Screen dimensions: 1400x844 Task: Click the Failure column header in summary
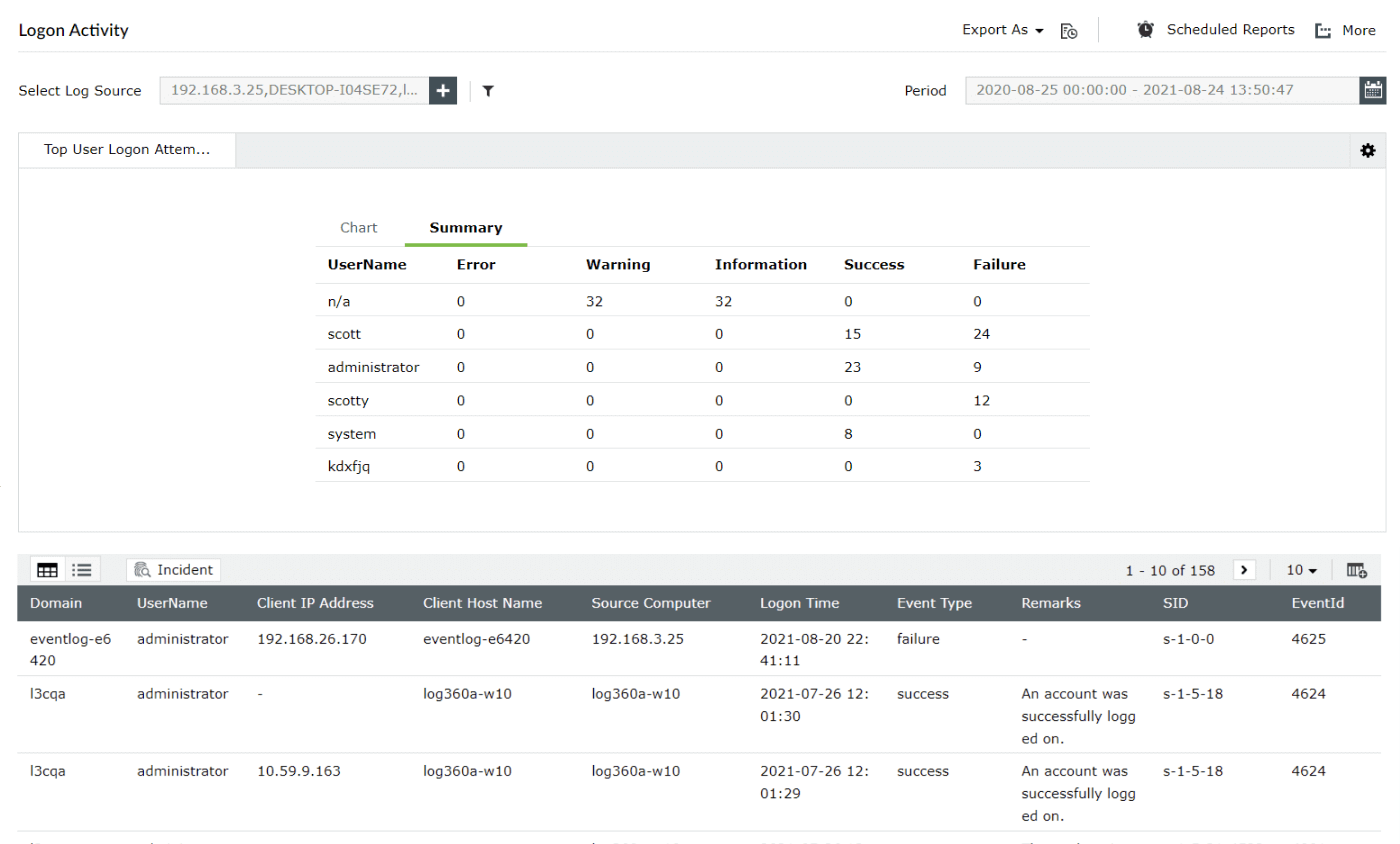click(x=999, y=265)
